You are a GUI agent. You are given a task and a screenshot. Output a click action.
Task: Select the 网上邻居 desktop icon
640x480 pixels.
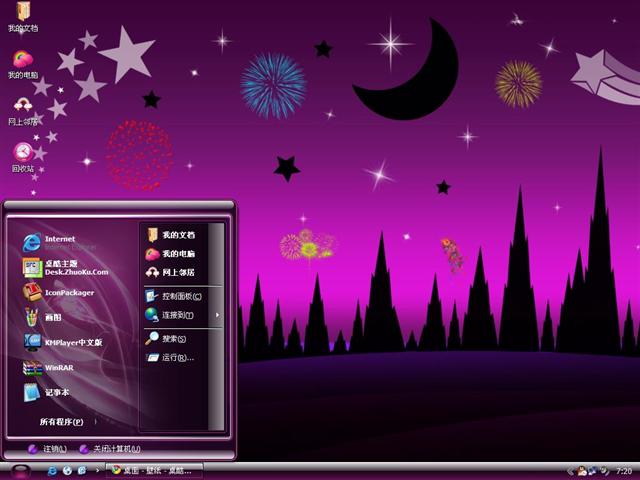[22, 108]
